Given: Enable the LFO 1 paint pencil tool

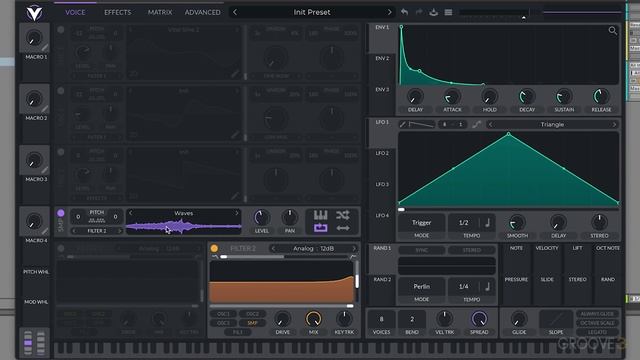Looking at the screenshot, I should (x=402, y=124).
